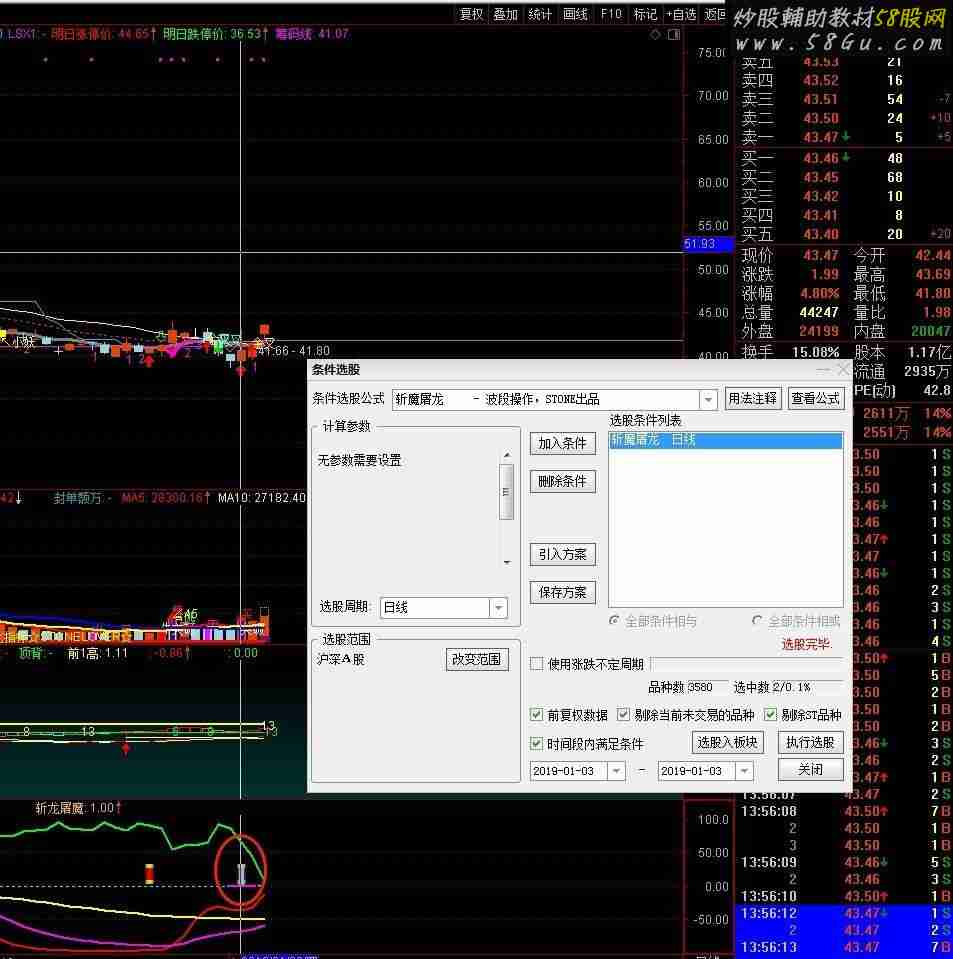Open the start date dropdown arrow
Image resolution: width=953 pixels, height=959 pixels.
pyautogui.click(x=616, y=771)
